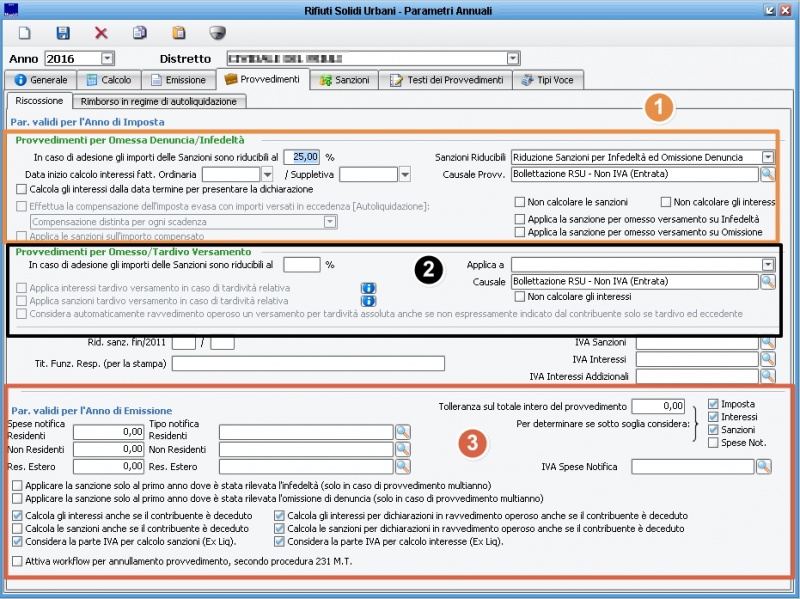Open lookup for Causale in Omesso/Tardivo Versamento

[767, 281]
